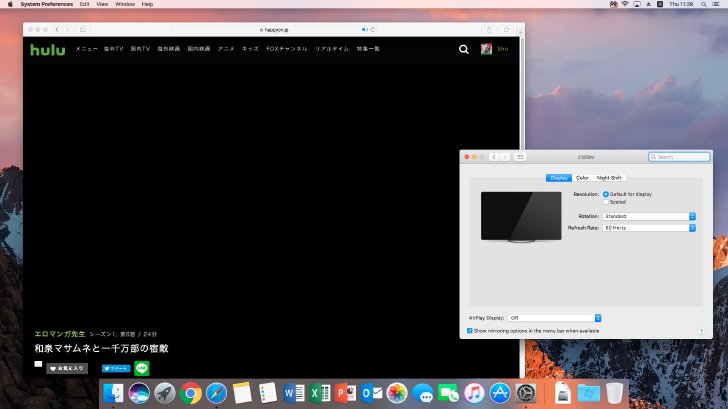Screen dimensions: 728x409
Task: Launch Microsoft Excel from the Dock
Action: coord(319,393)
